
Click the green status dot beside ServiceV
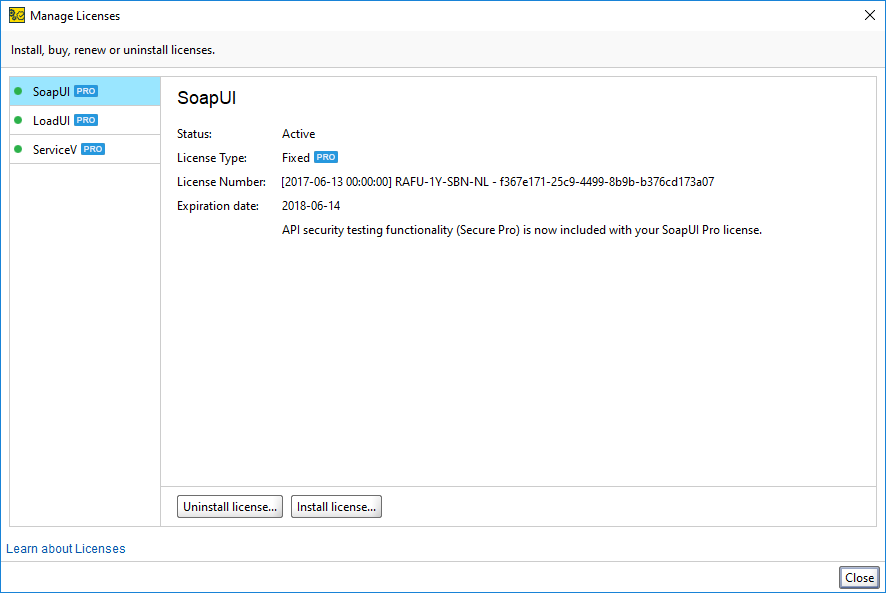pyautogui.click(x=18, y=149)
